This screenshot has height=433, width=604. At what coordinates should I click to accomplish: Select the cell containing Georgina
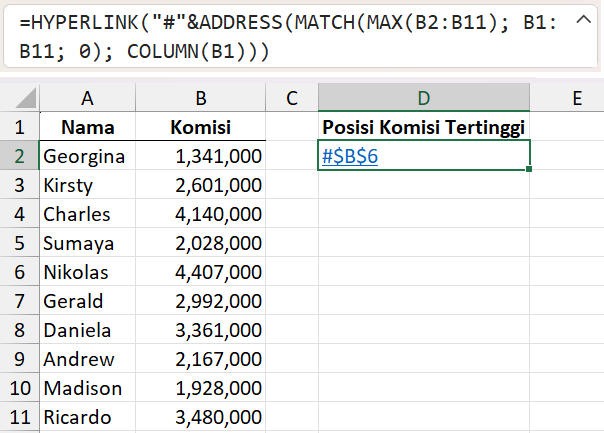(88, 156)
